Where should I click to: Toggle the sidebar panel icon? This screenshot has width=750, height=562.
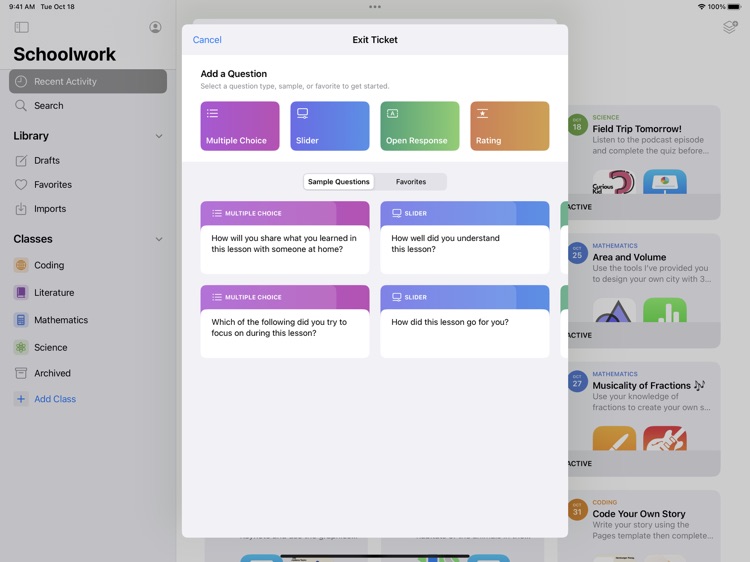coord(22,27)
